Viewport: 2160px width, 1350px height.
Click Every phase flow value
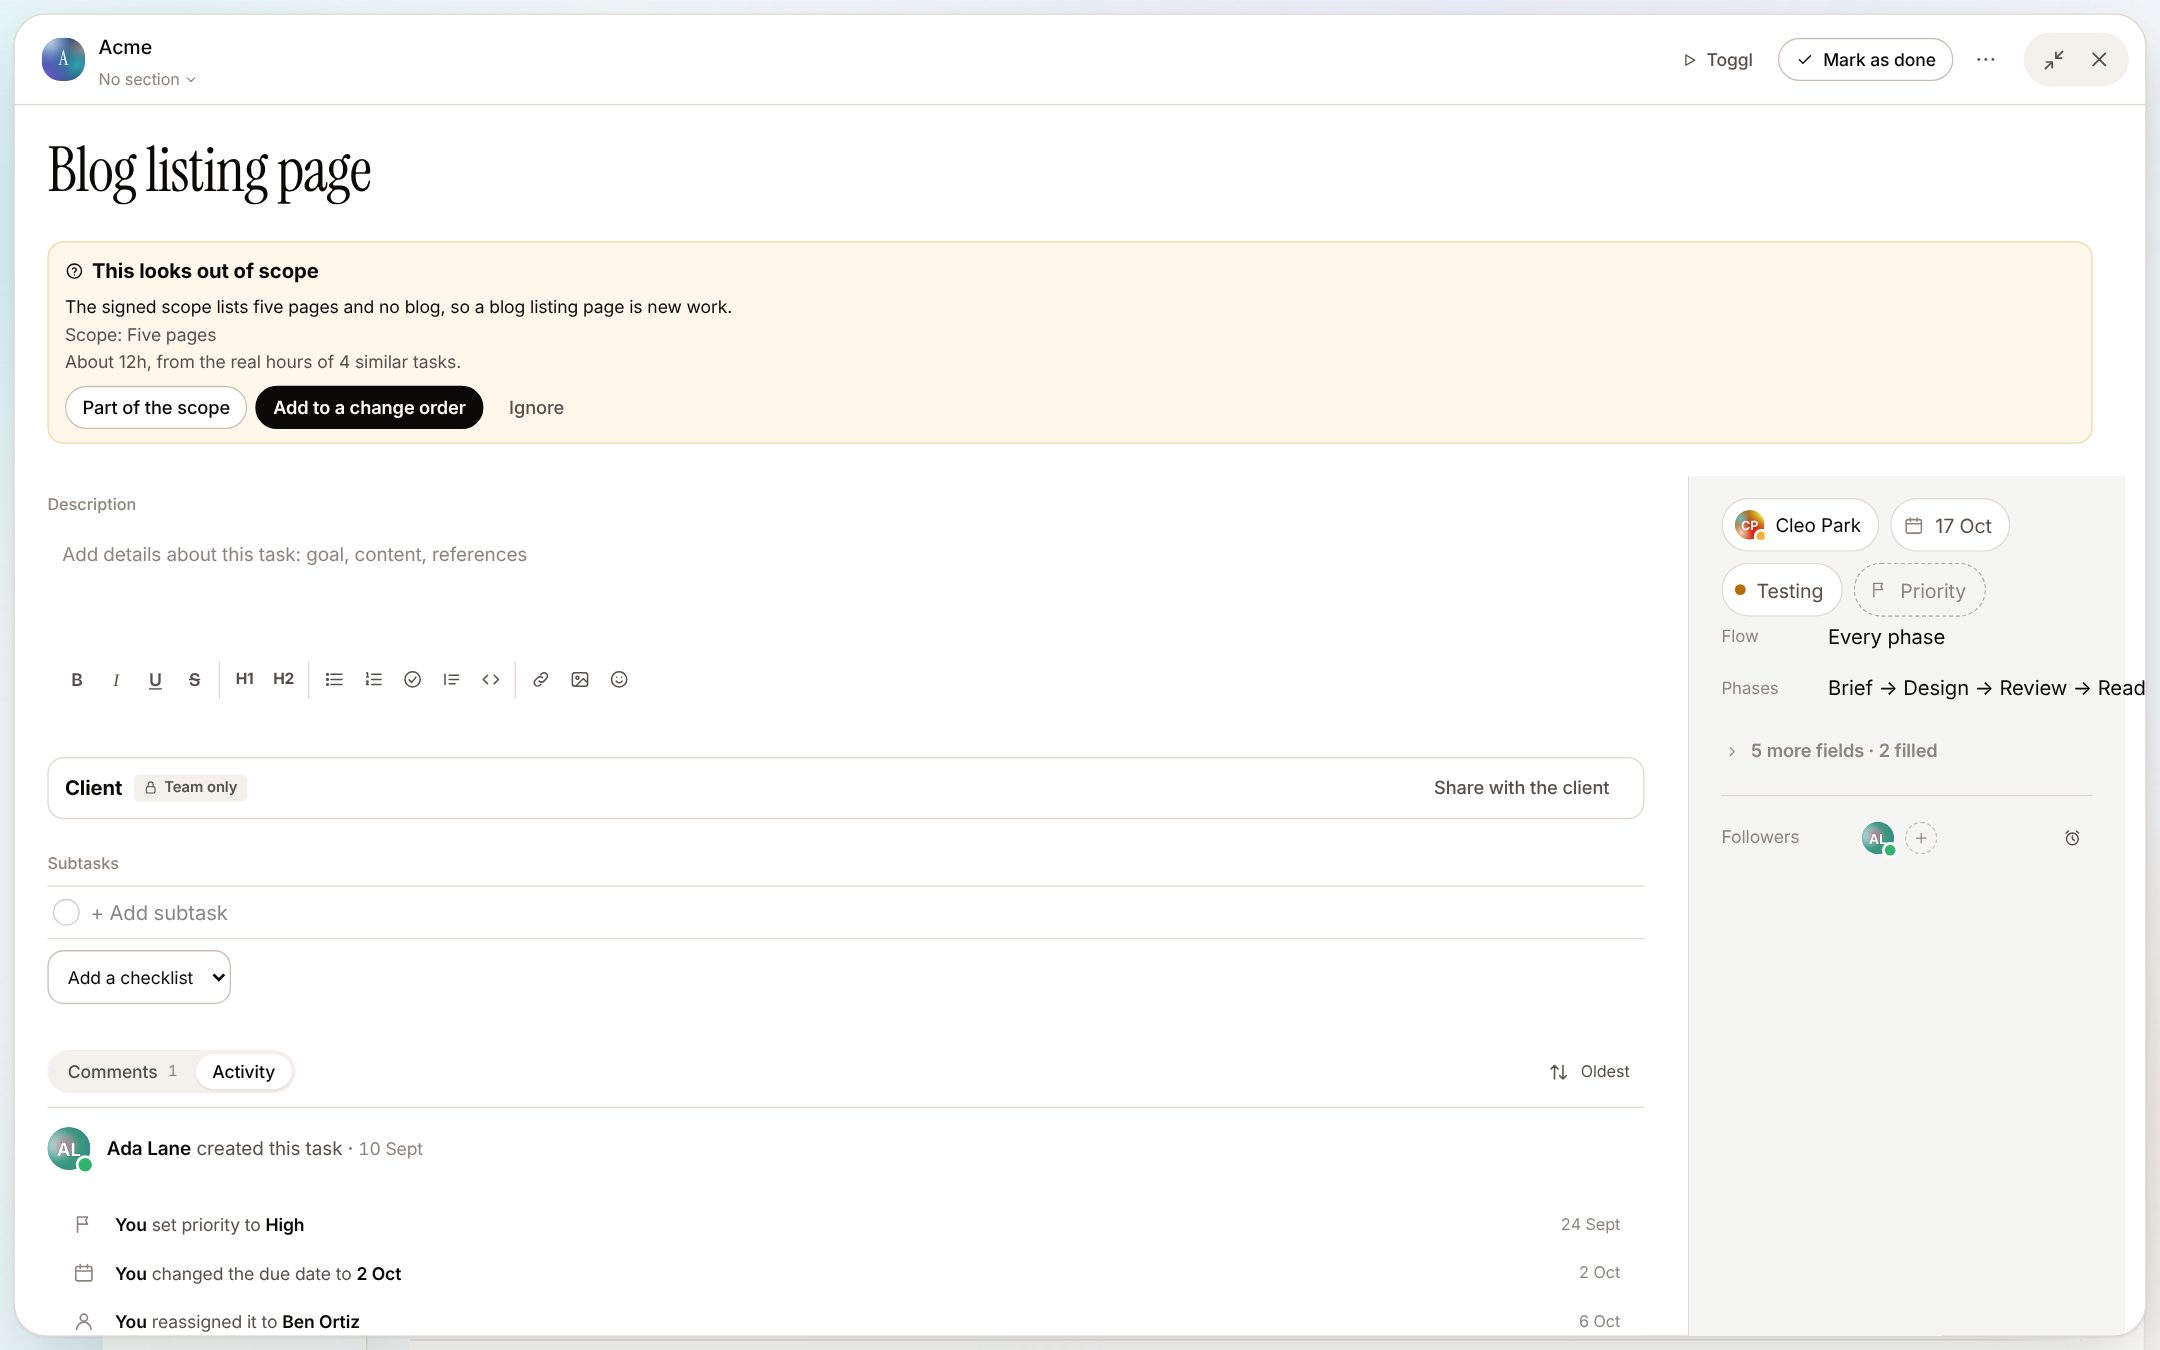tap(1886, 637)
